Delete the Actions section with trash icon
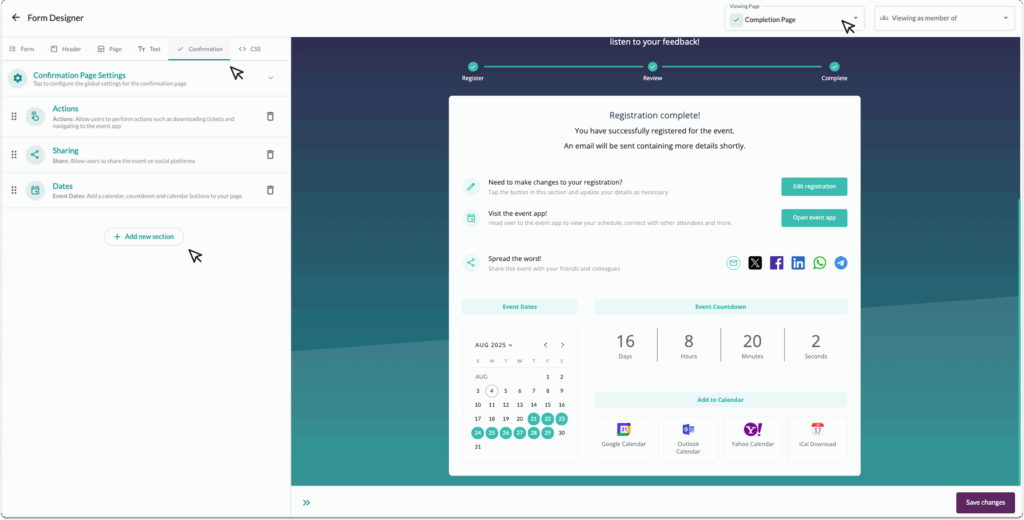1024x520 pixels. tap(270, 117)
